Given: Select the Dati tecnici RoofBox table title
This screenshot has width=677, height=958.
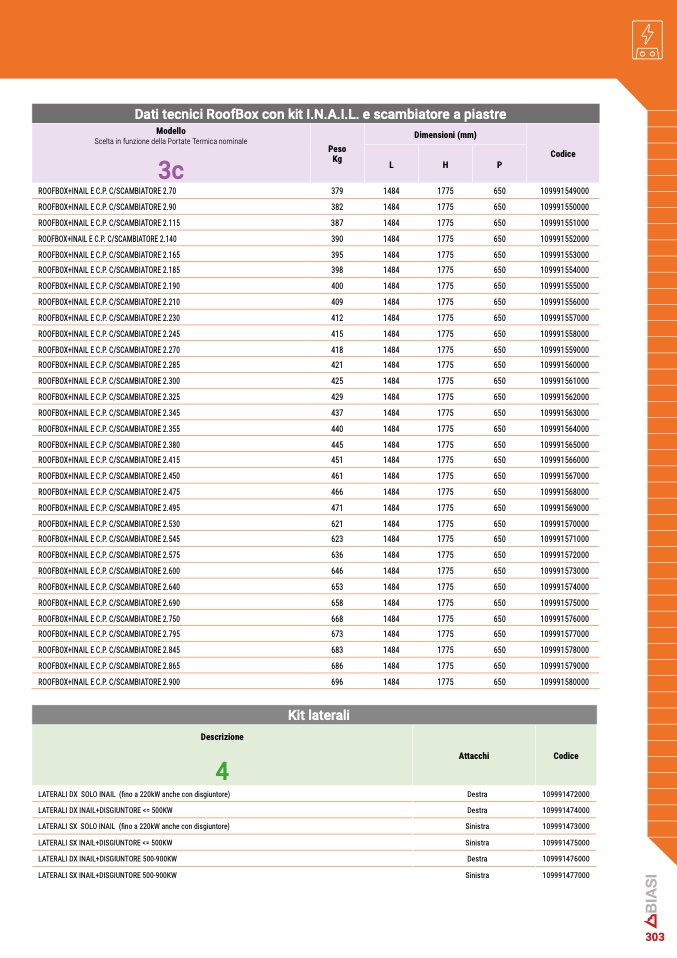Looking at the screenshot, I should click(320, 114).
